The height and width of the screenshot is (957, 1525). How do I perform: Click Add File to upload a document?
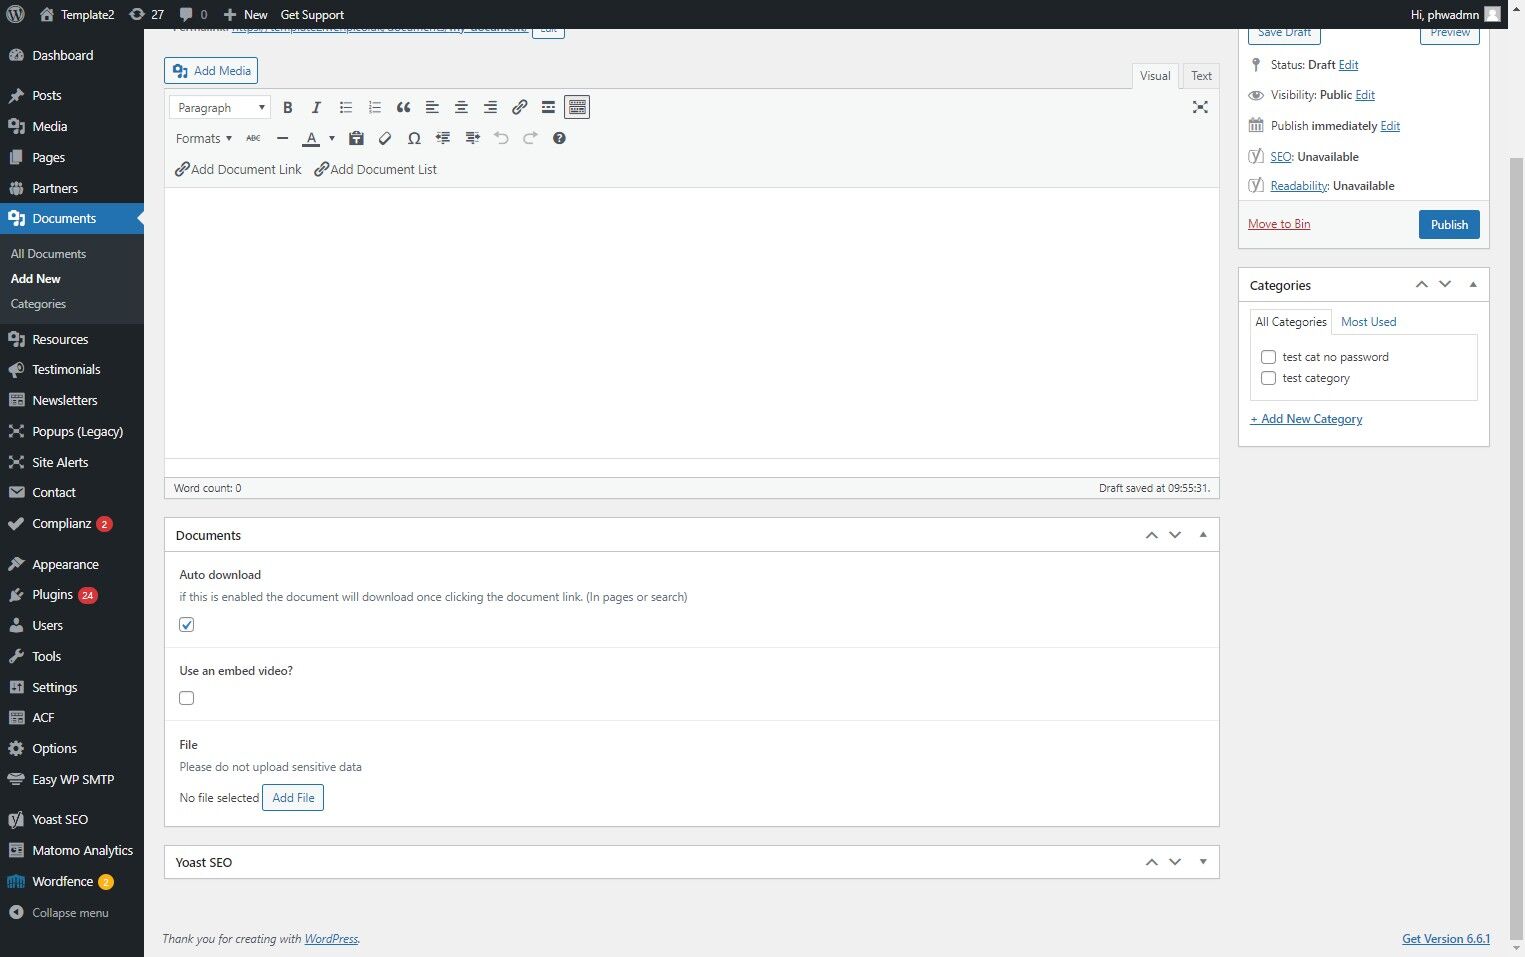pyautogui.click(x=293, y=798)
